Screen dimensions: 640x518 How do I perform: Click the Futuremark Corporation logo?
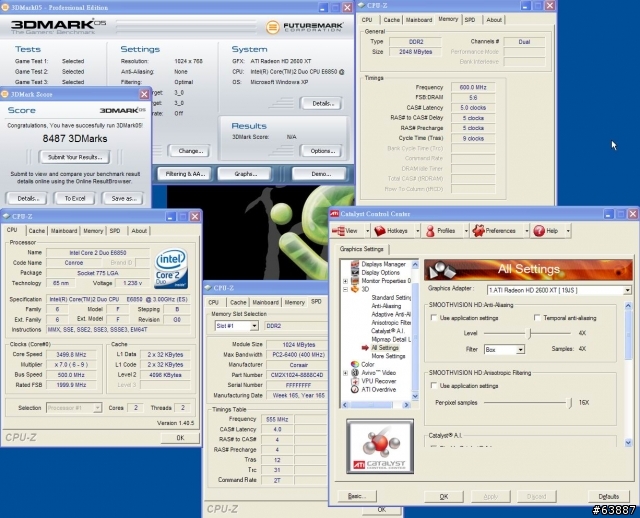304,27
